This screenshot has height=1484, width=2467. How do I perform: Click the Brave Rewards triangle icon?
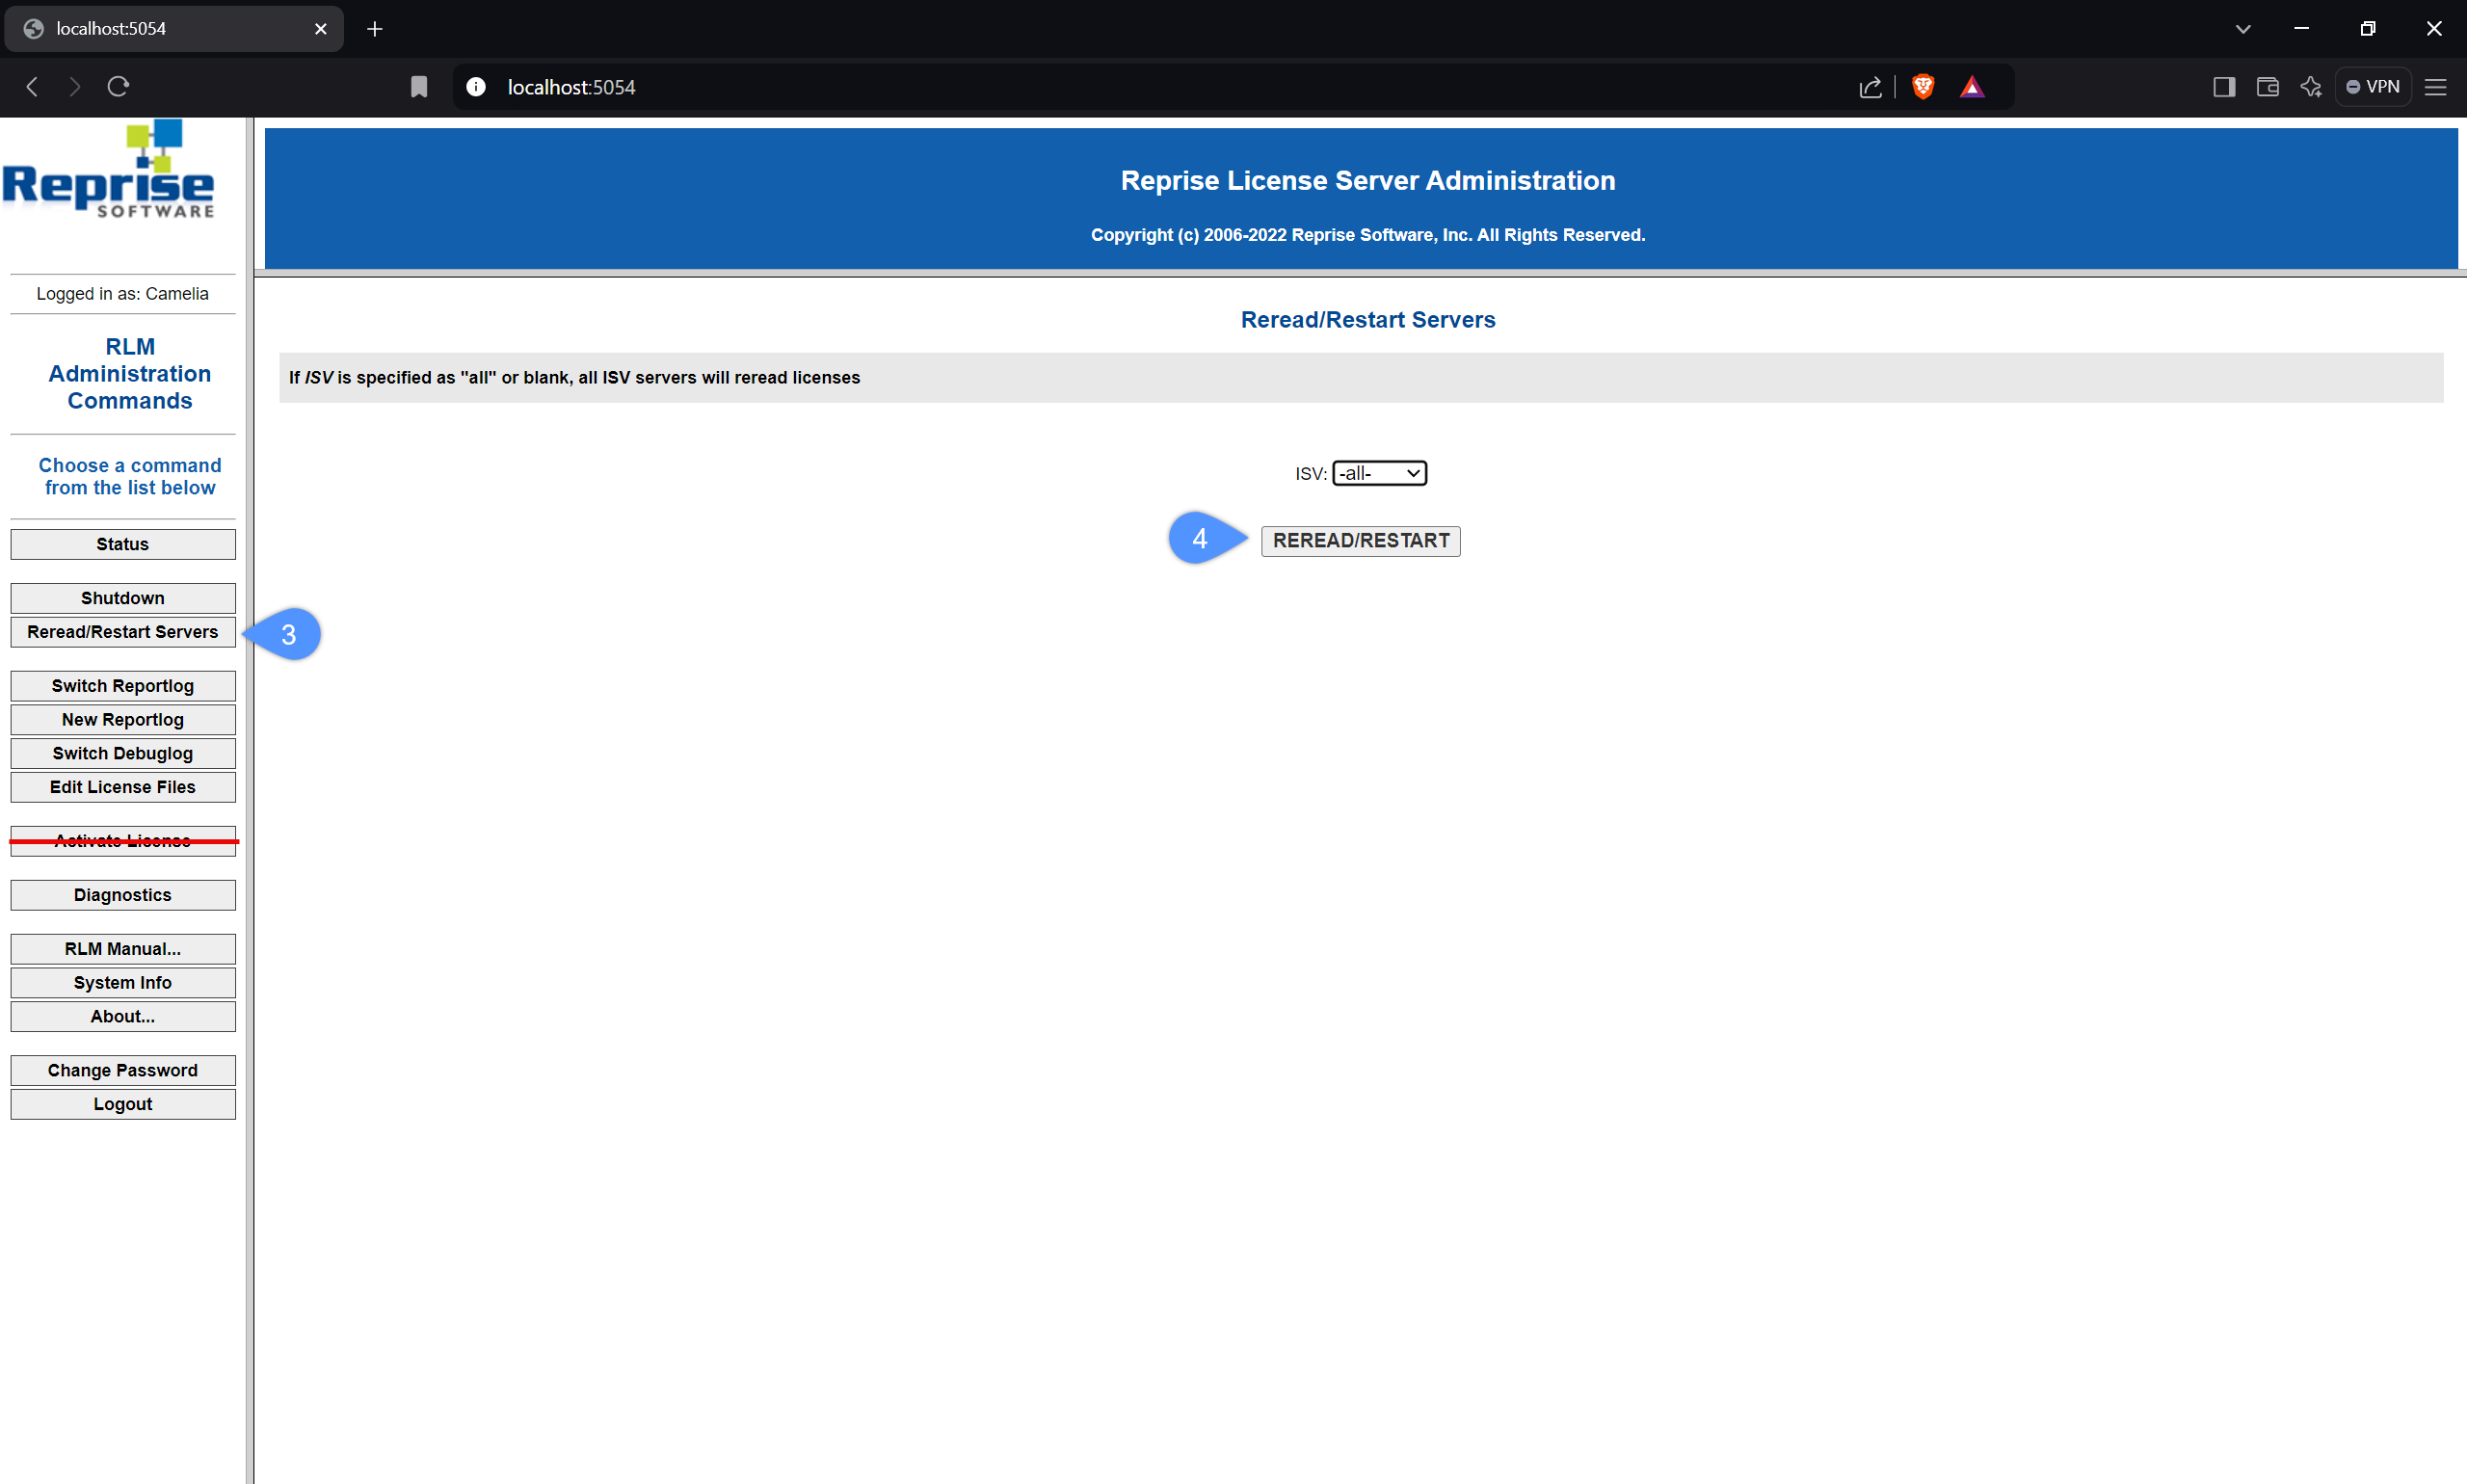(1971, 87)
